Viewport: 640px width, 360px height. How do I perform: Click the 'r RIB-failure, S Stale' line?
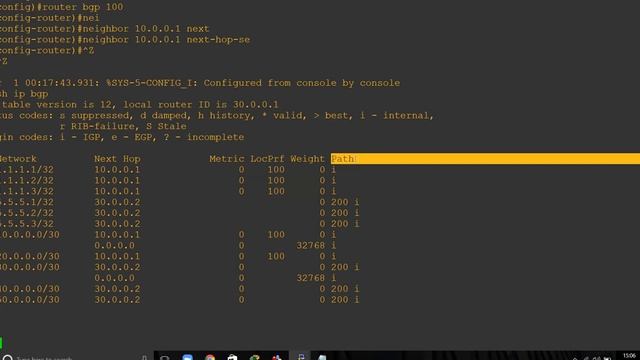[x=123, y=126]
